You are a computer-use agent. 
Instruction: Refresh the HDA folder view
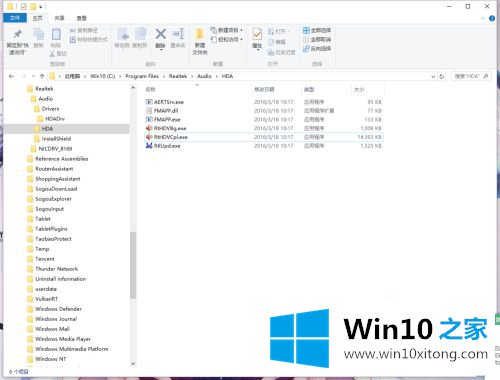tap(442, 76)
